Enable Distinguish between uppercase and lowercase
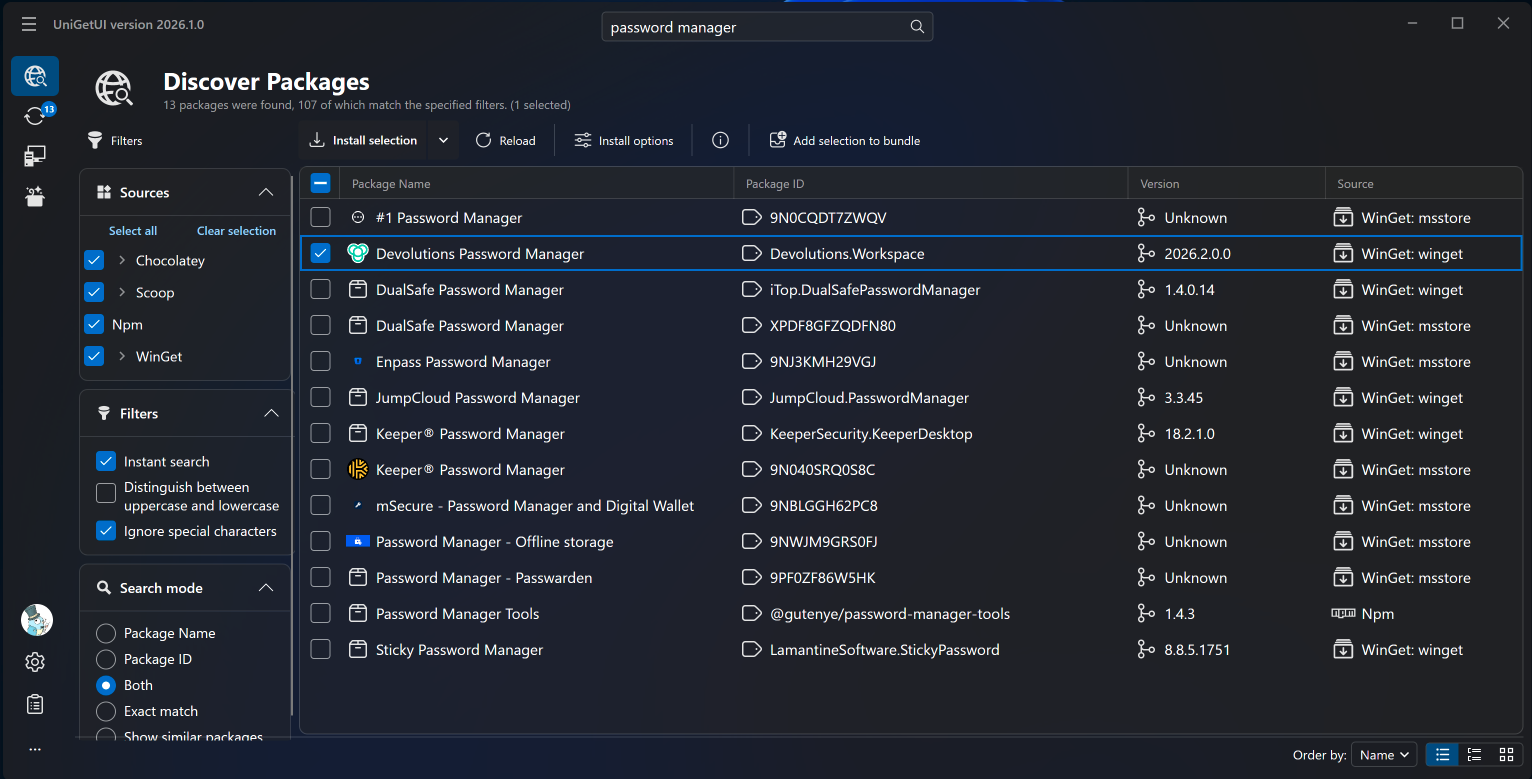 [106, 493]
